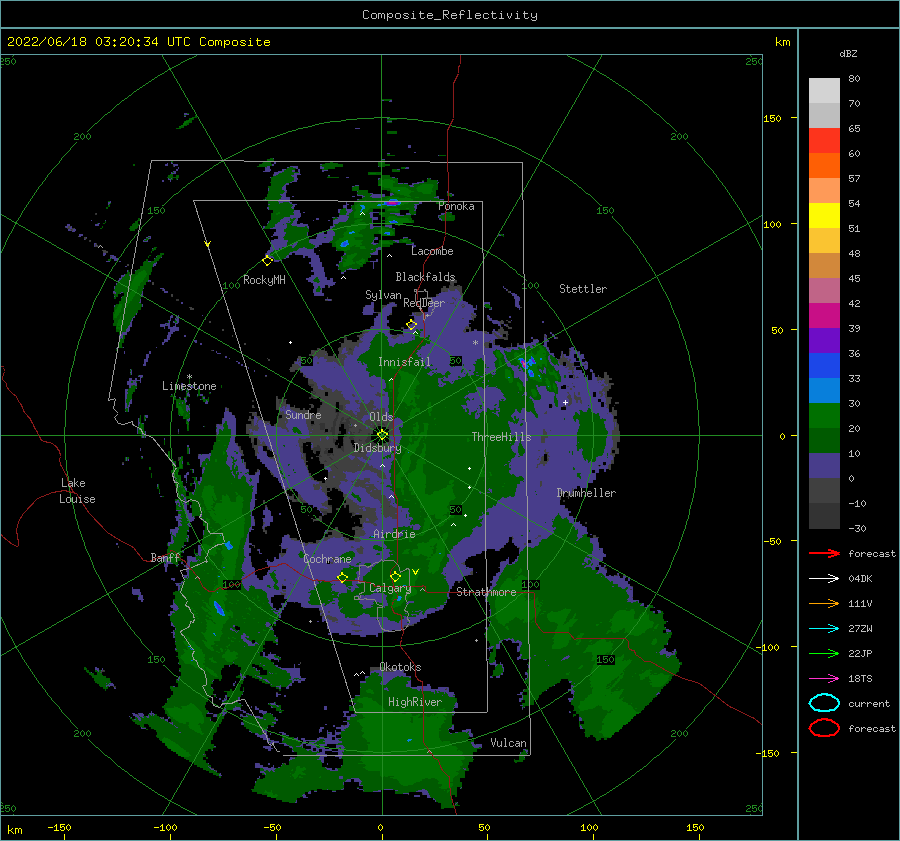Click yellow diamond marker beside RockyMH
Image resolution: width=900 pixels, height=841 pixels.
(x=267, y=261)
